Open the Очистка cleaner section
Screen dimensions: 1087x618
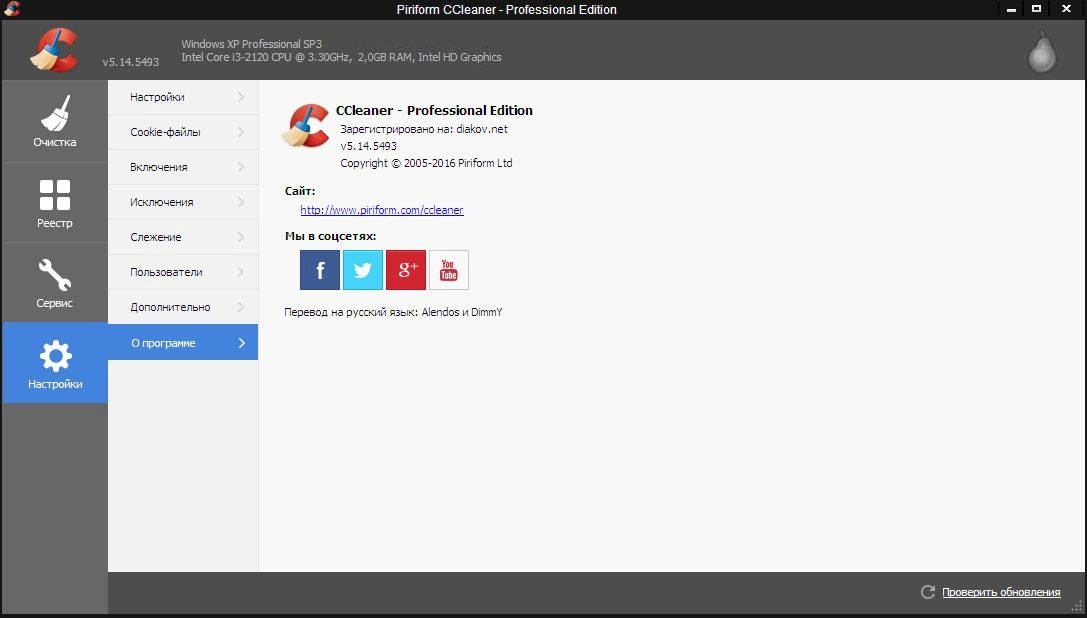click(55, 121)
